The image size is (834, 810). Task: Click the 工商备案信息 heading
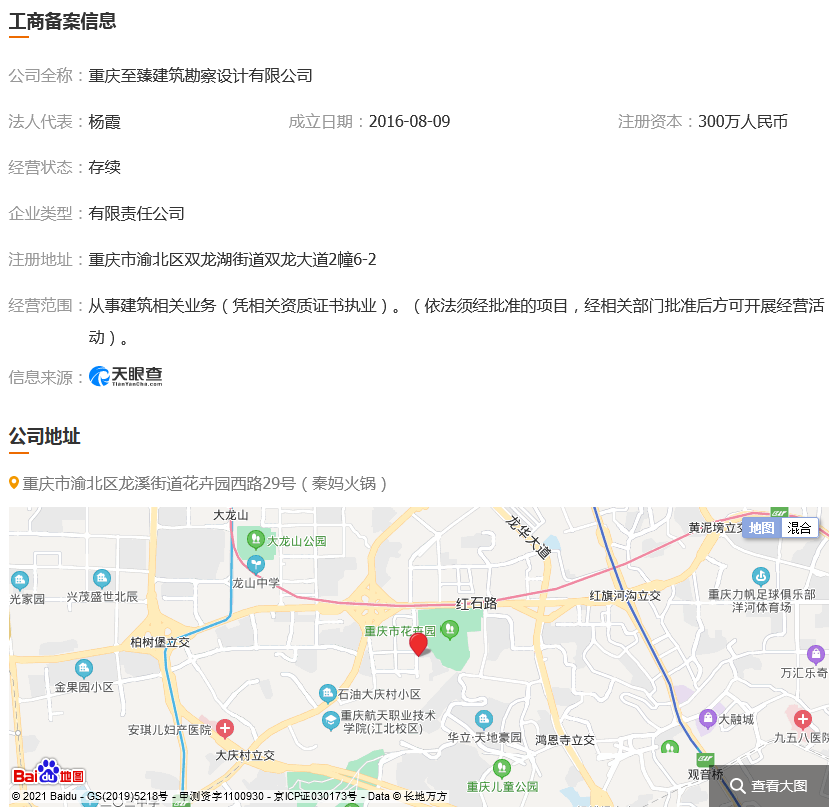click(62, 21)
